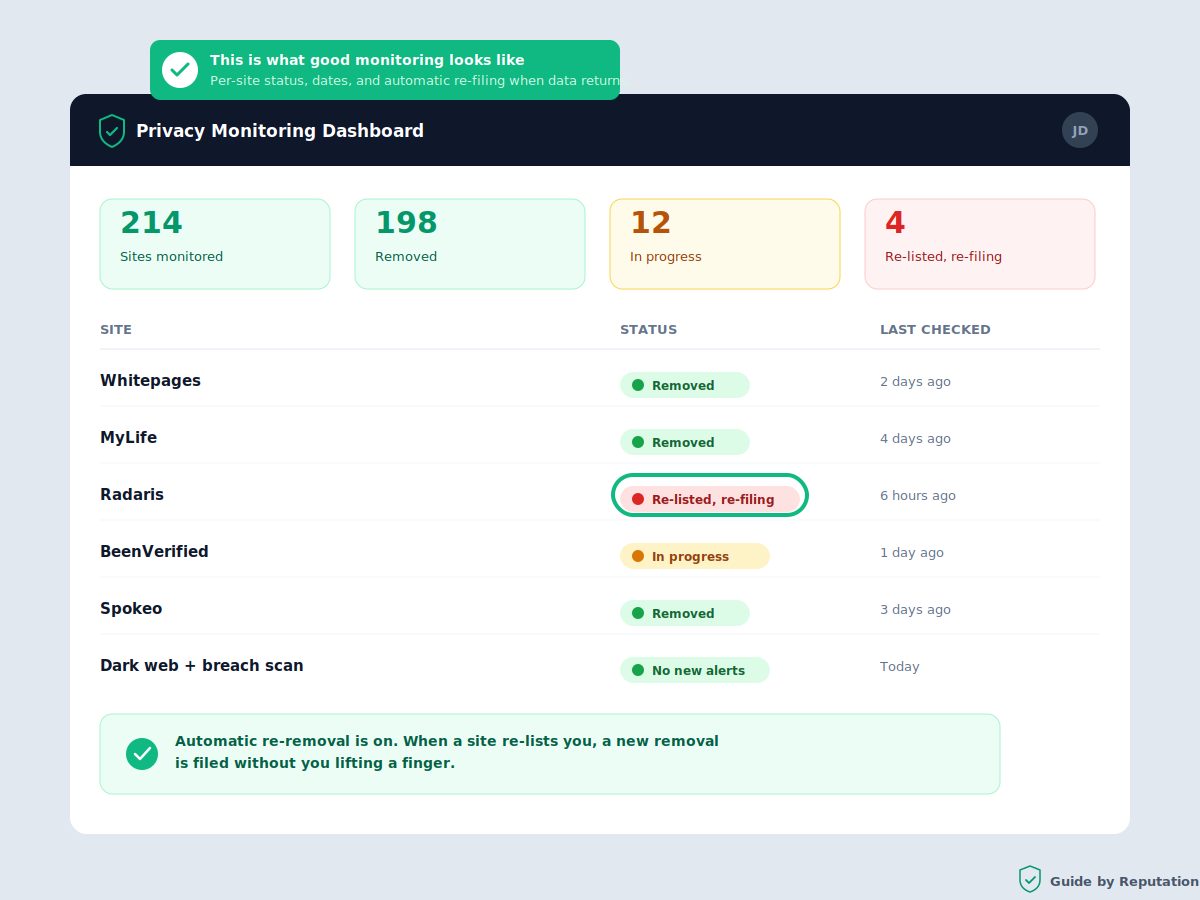Screen dimensions: 1200x900
Task: Click the checkmark icon in the green banner
Action: click(x=180, y=70)
